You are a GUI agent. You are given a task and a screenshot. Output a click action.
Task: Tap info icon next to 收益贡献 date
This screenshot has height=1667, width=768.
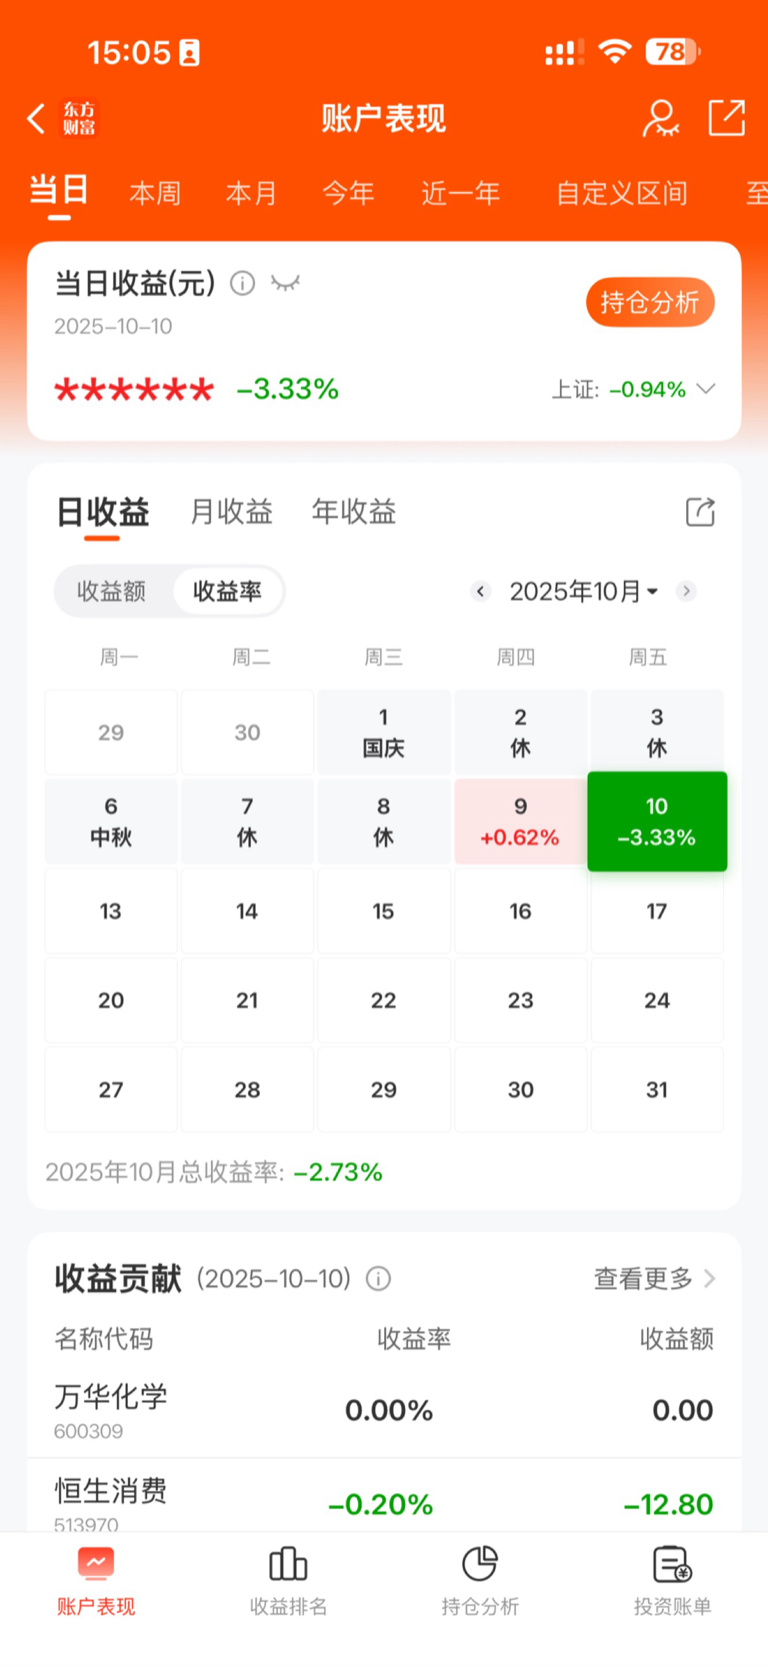[x=378, y=1278]
